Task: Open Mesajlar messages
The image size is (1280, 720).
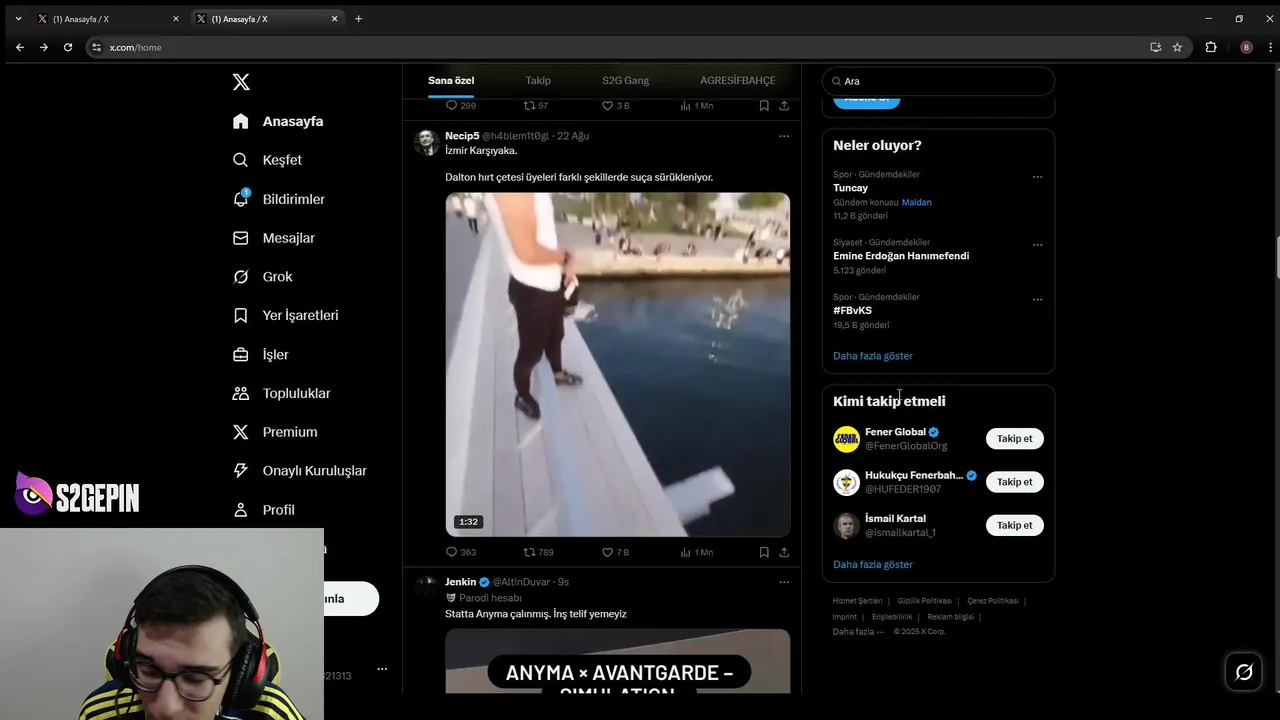Action: click(274, 238)
